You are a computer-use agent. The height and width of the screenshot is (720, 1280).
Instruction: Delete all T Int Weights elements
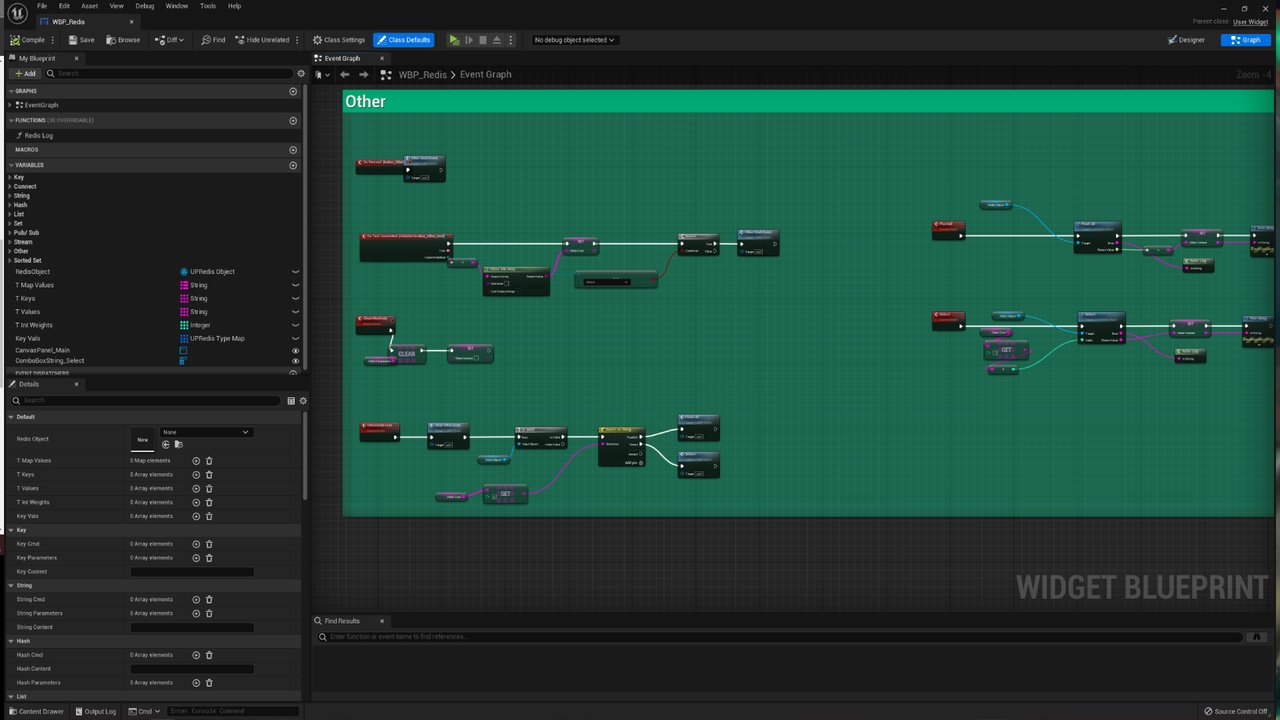point(209,502)
